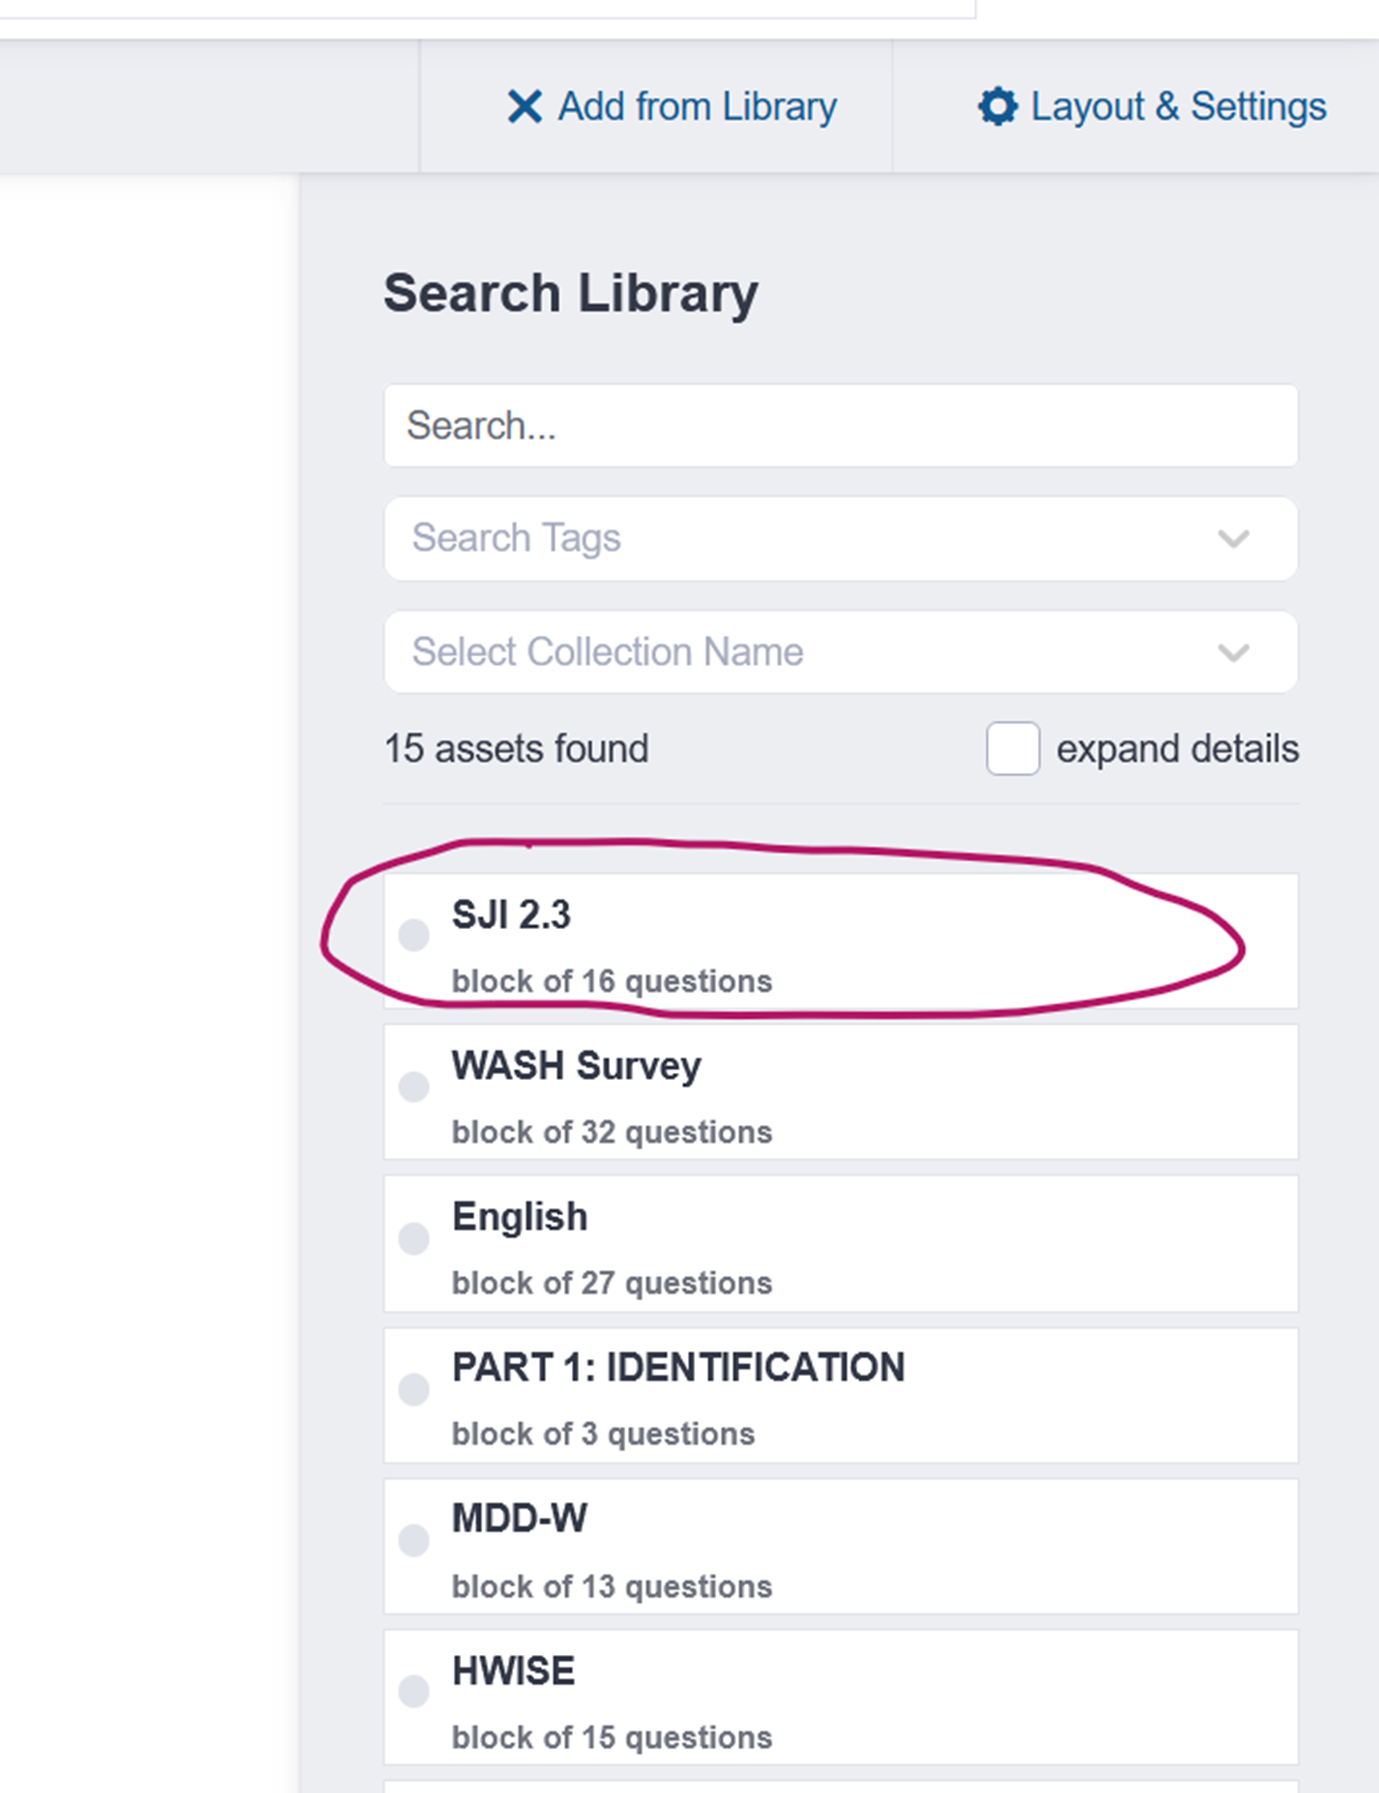This screenshot has width=1379, height=1793.
Task: Click the grey dot beside SJI 2.3
Action: click(x=414, y=936)
